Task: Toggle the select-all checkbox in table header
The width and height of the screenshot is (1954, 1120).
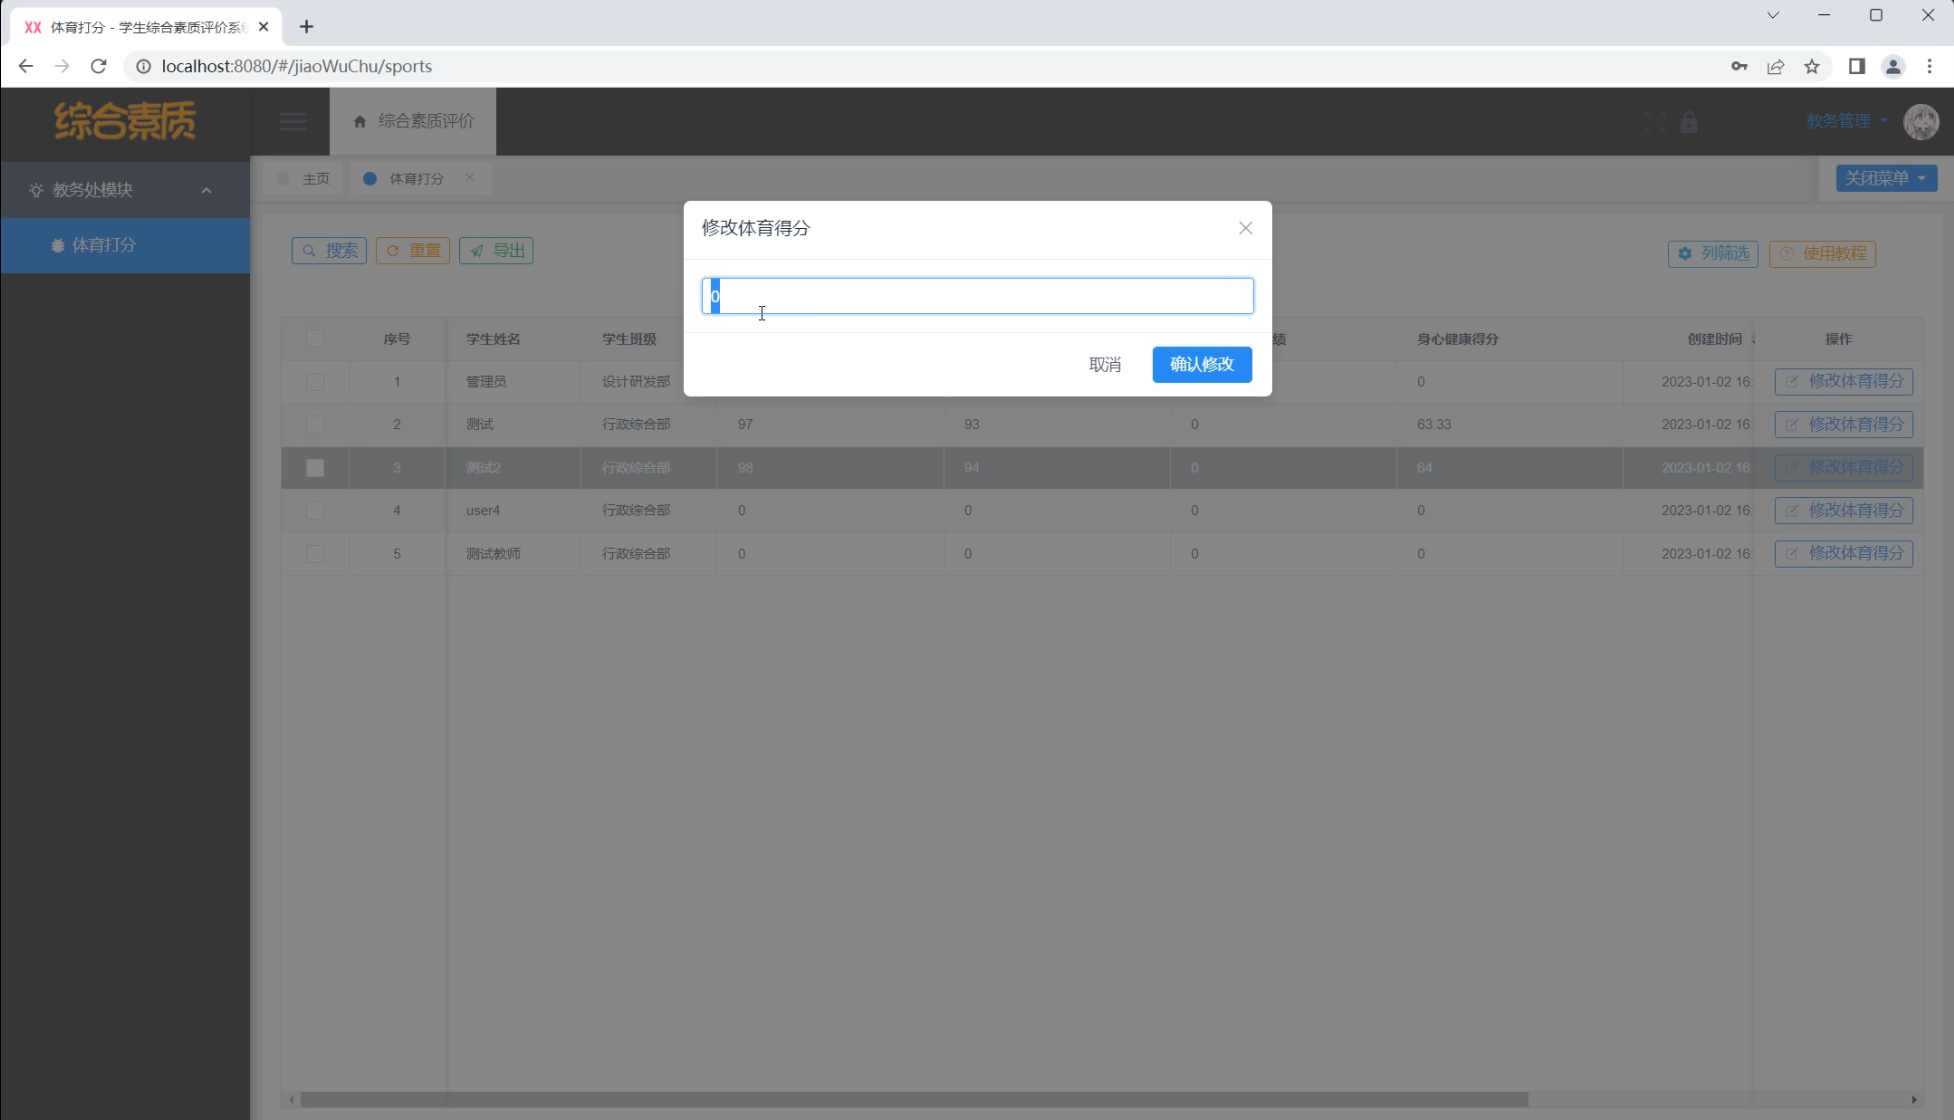Action: pos(315,339)
